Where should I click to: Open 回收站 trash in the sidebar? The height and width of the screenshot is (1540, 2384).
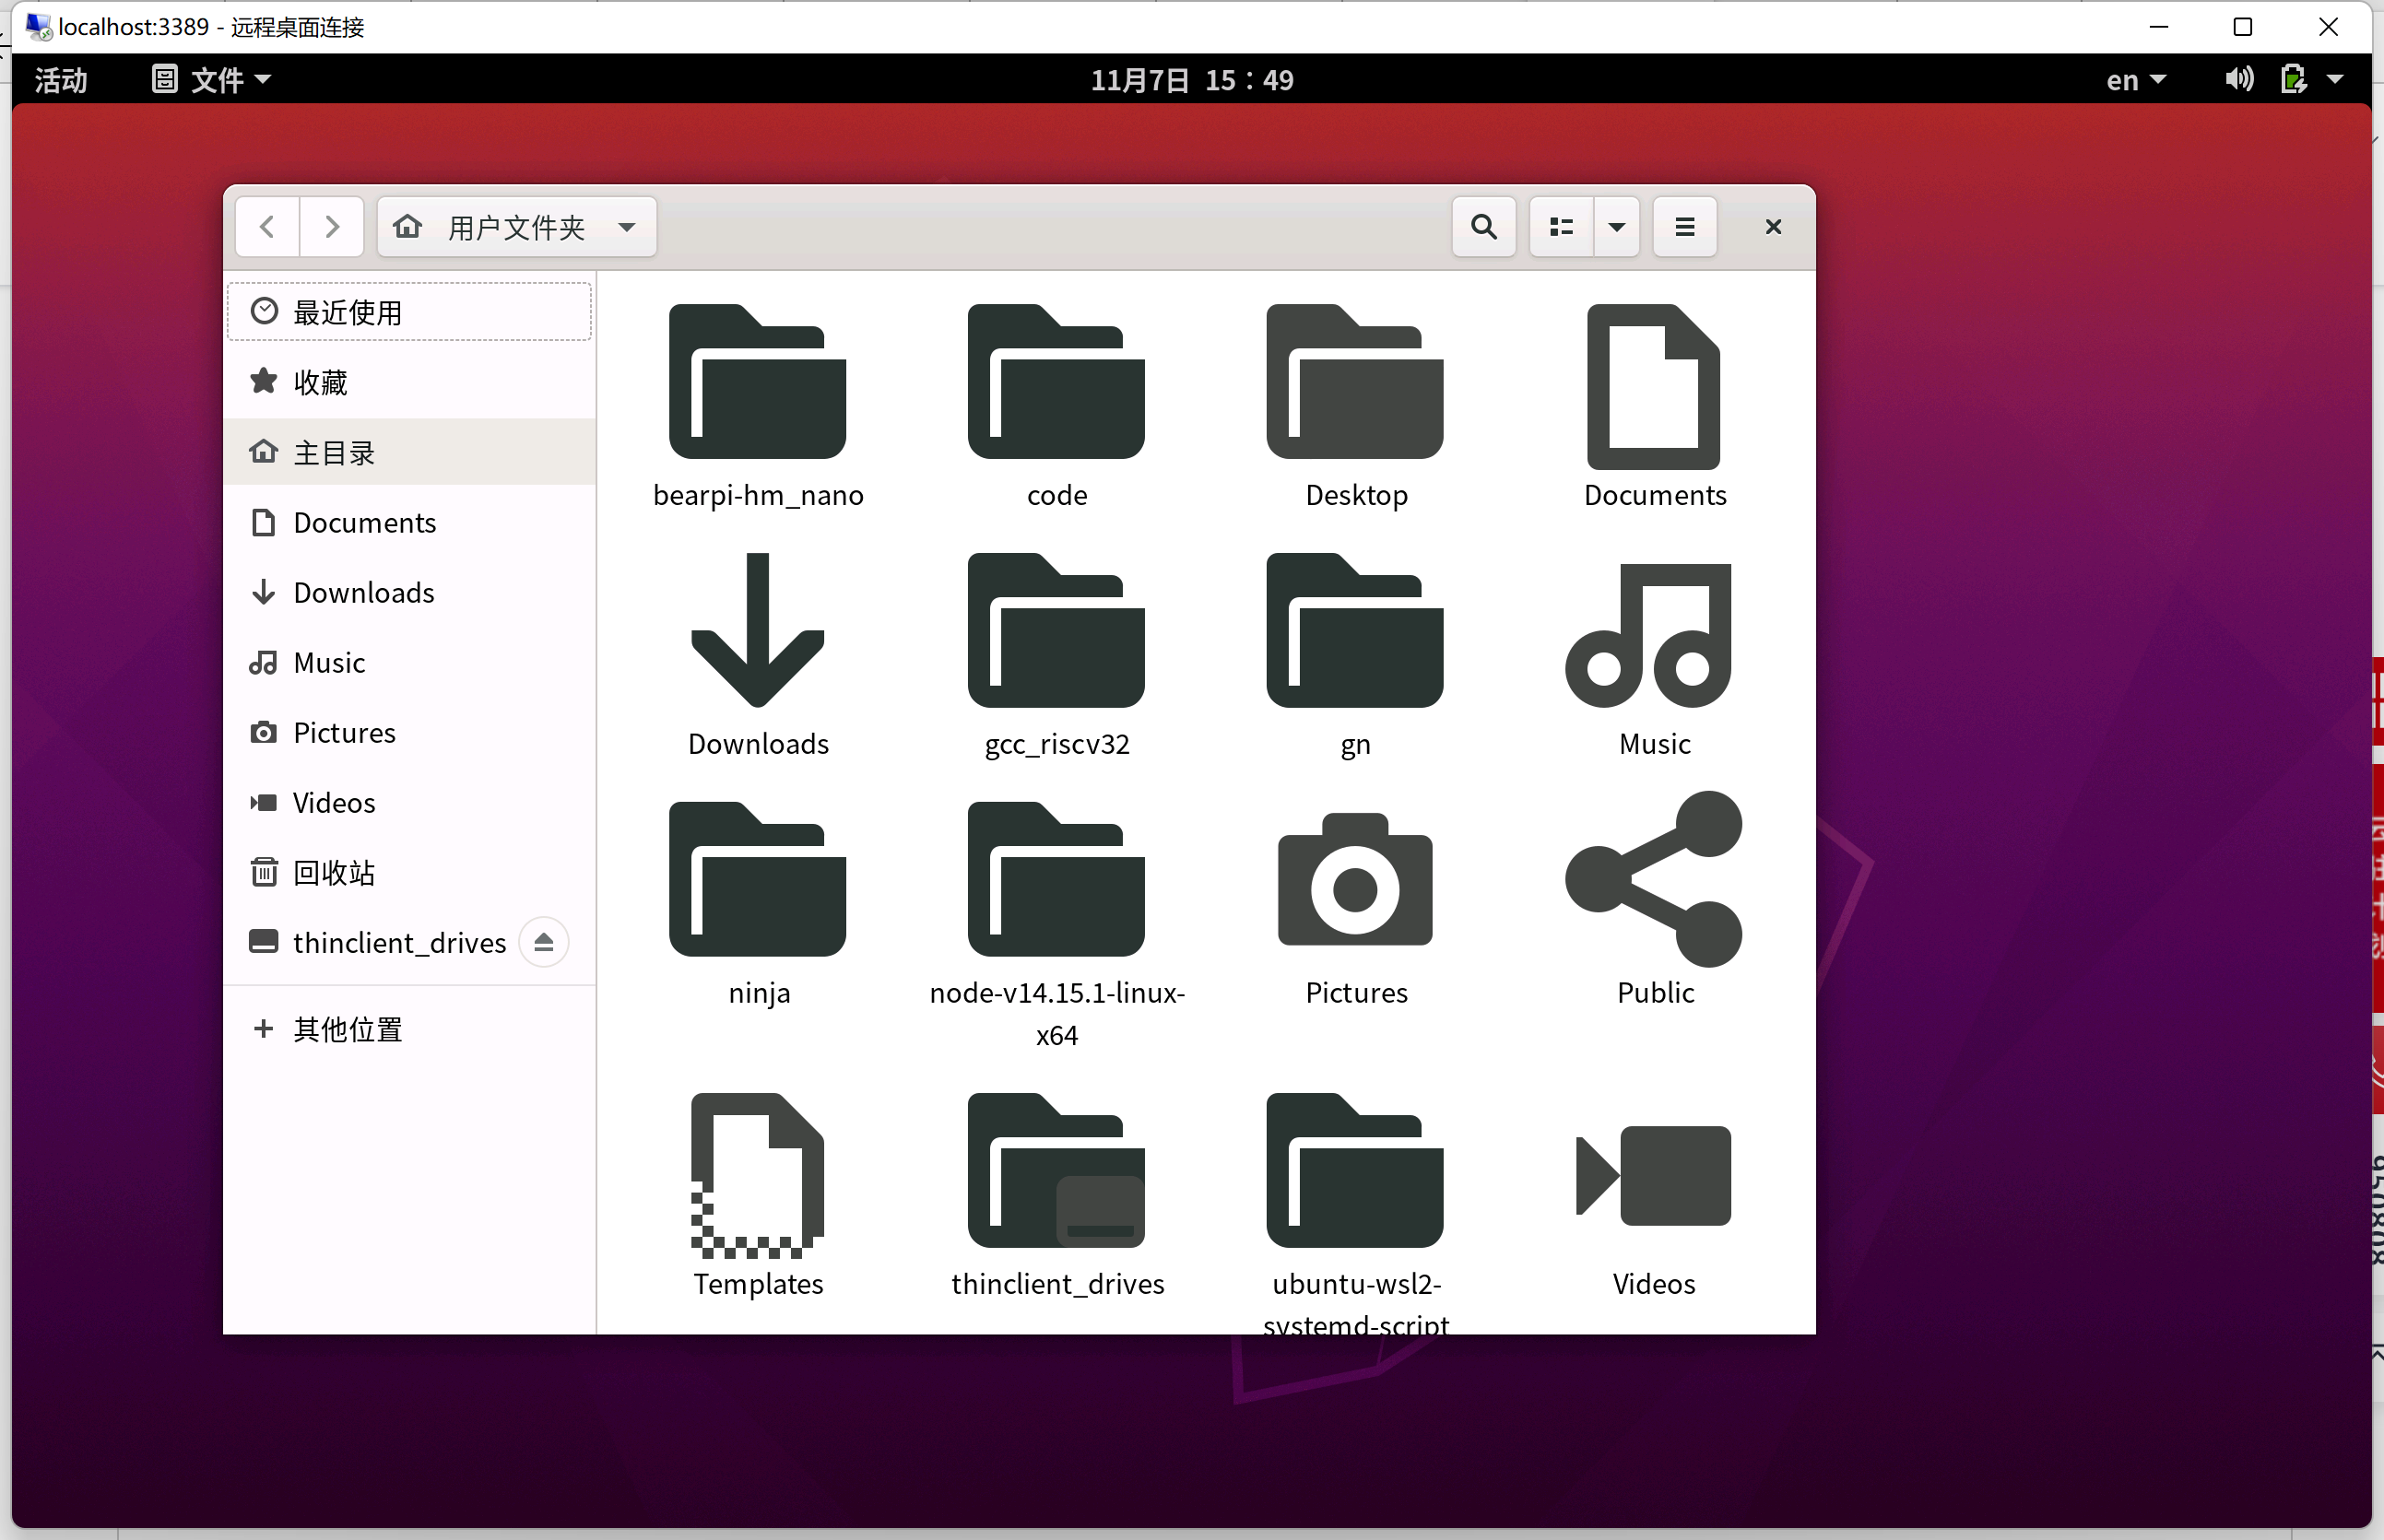(333, 873)
